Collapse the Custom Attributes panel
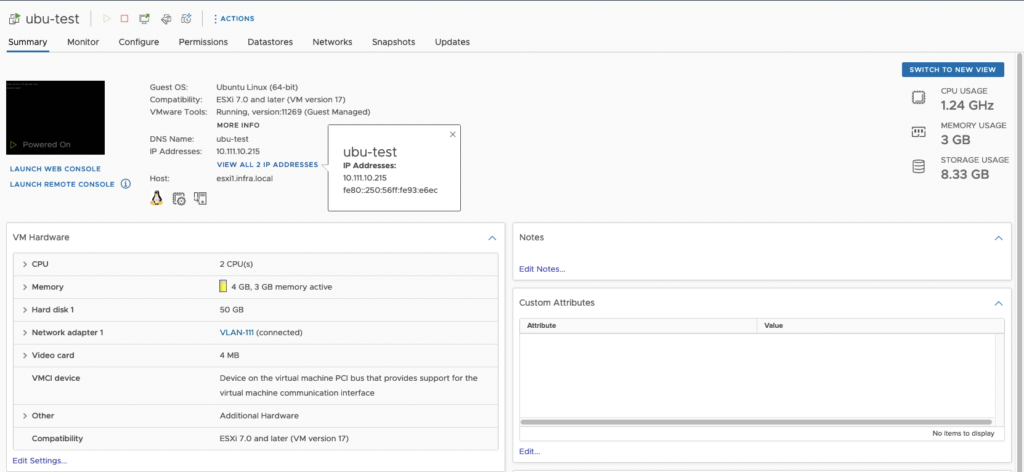Viewport: 1024px width, 472px height. [x=997, y=302]
